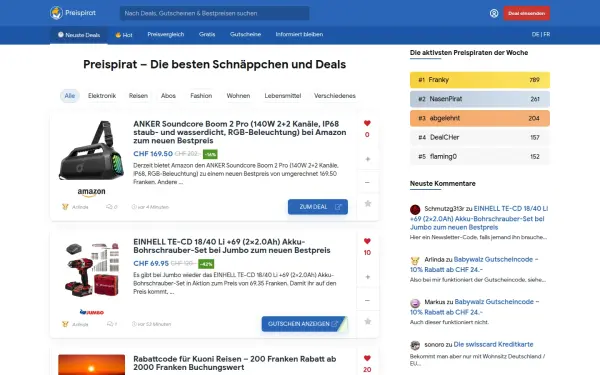The image size is (600, 375).
Task: Upvote the ANKER Soundcore deal with plus
Action: pos(368,159)
